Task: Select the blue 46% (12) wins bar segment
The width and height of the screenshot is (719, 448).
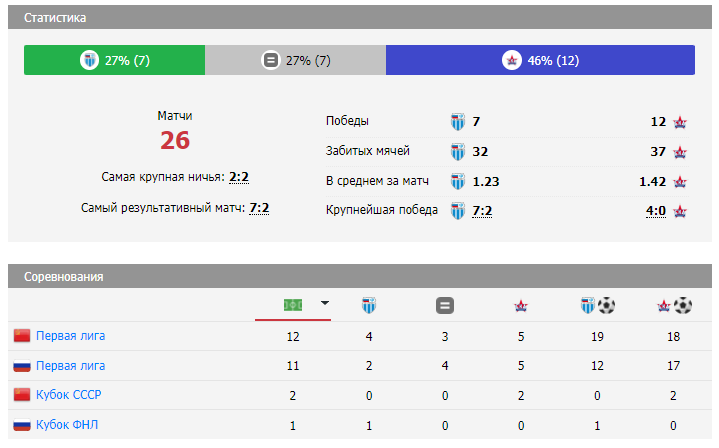Action: point(540,60)
